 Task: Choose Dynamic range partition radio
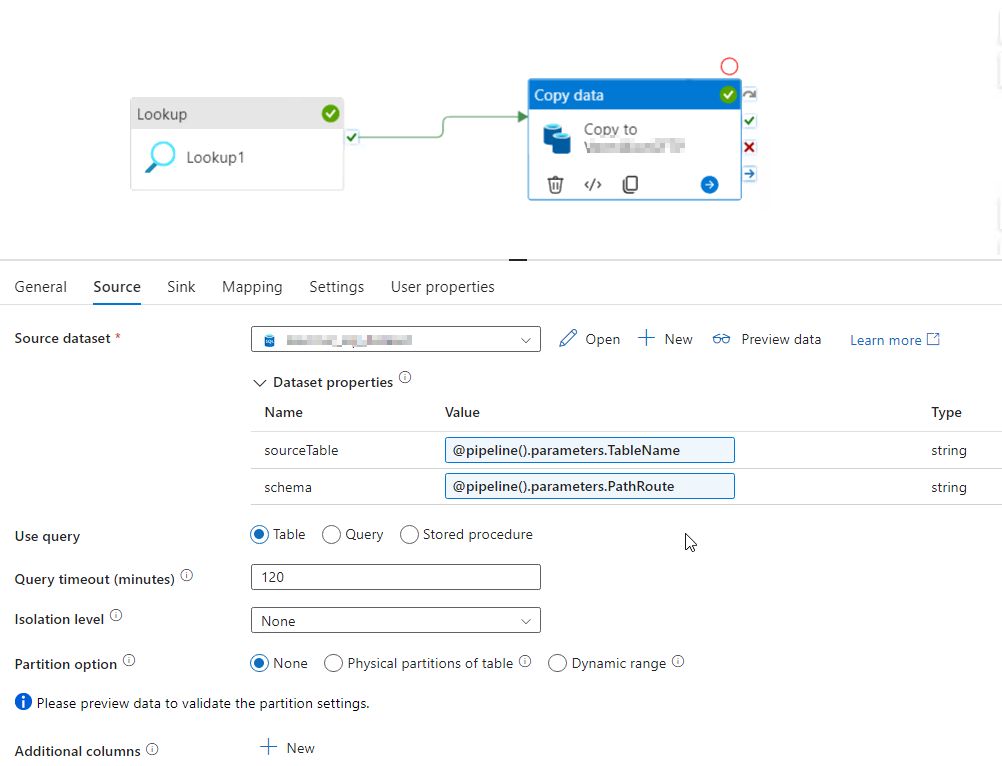click(x=557, y=663)
